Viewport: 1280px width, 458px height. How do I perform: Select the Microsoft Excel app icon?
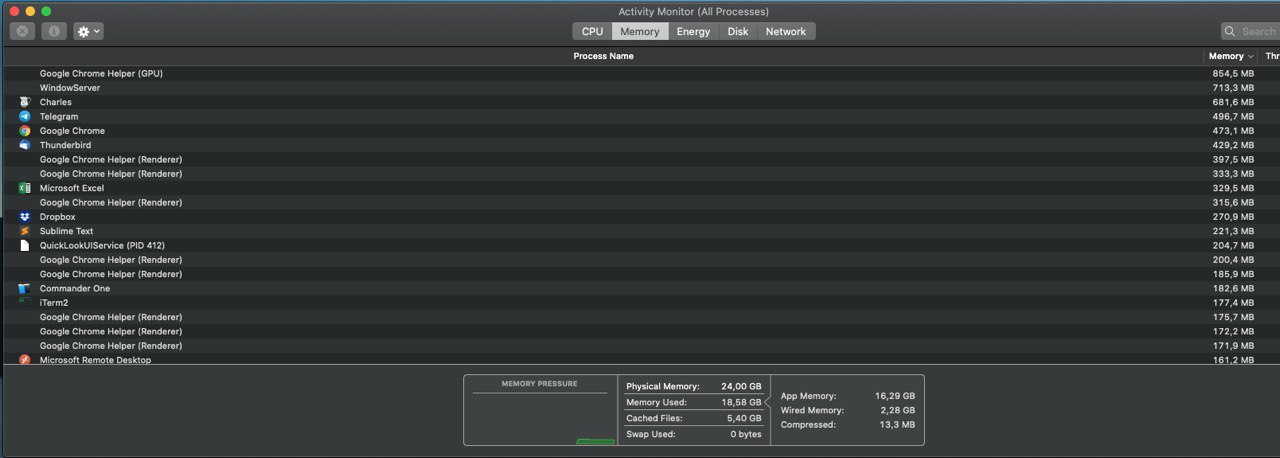coord(24,188)
